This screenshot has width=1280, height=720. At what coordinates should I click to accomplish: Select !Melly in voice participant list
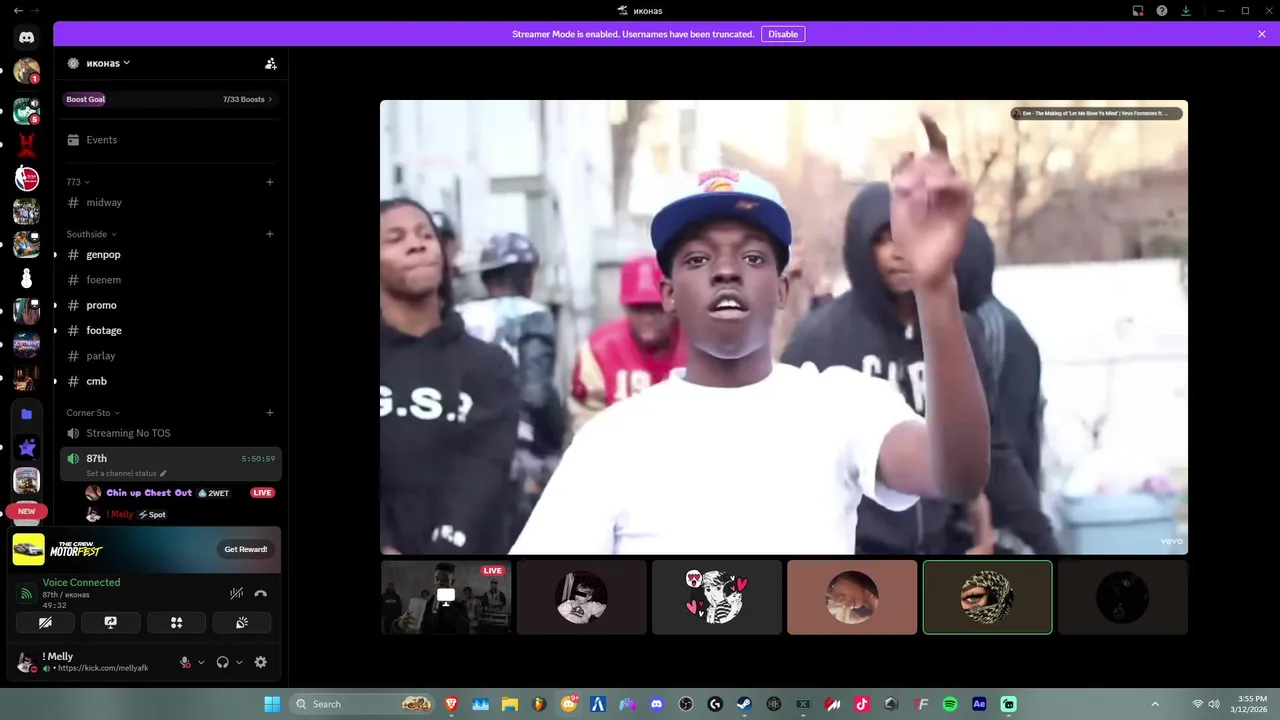tap(120, 514)
